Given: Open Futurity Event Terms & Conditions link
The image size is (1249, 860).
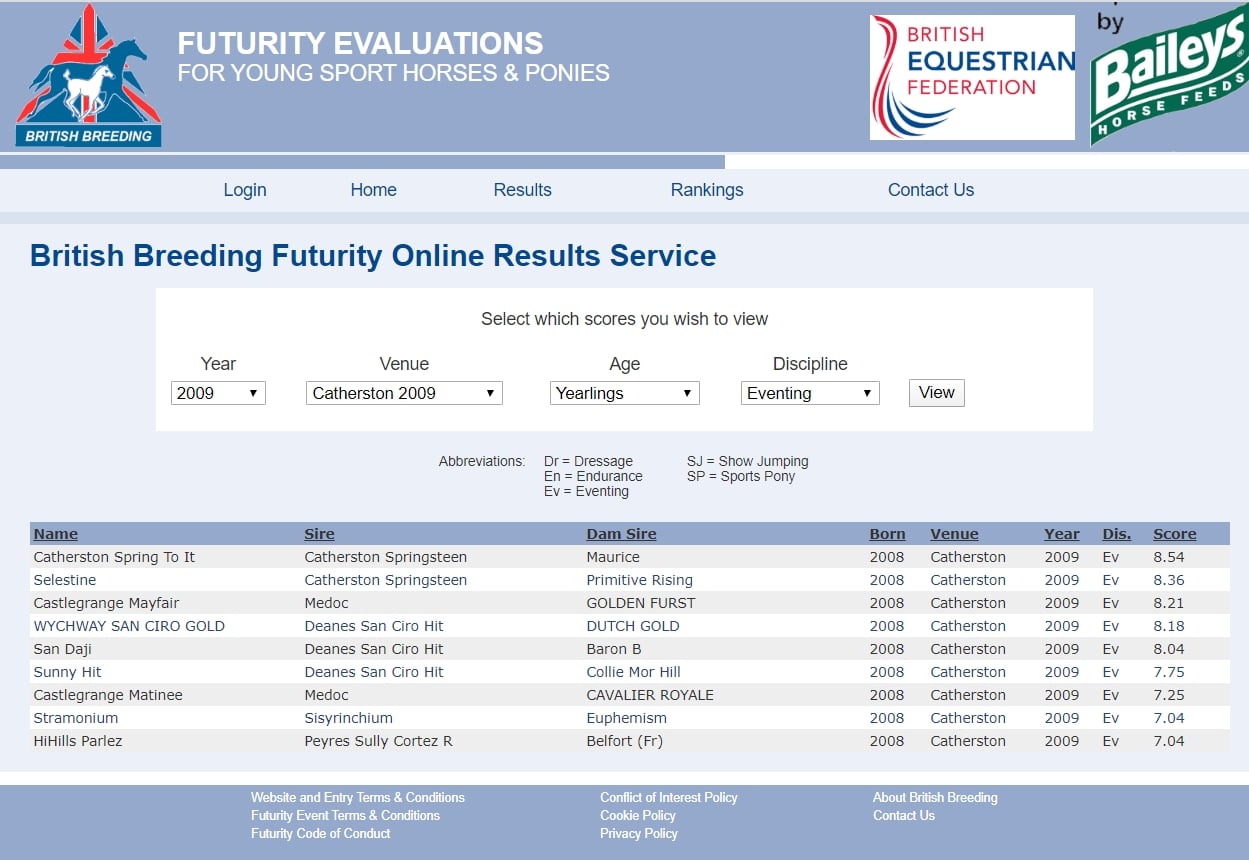Looking at the screenshot, I should point(345,815).
